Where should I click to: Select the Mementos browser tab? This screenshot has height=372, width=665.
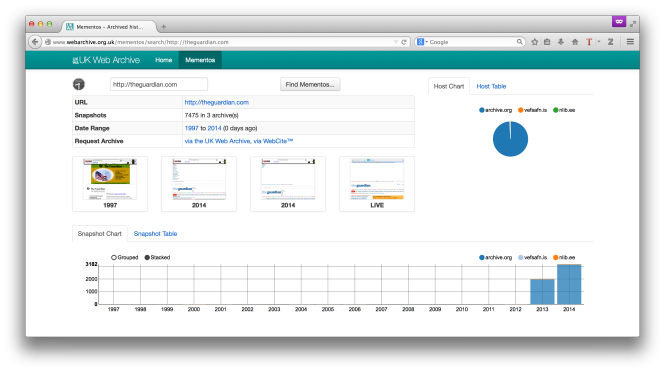(109, 27)
